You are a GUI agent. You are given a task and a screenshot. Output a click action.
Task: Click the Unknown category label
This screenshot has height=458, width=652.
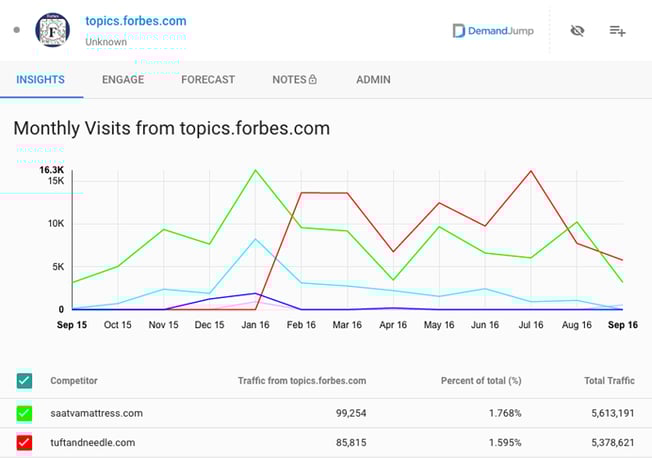click(x=106, y=42)
